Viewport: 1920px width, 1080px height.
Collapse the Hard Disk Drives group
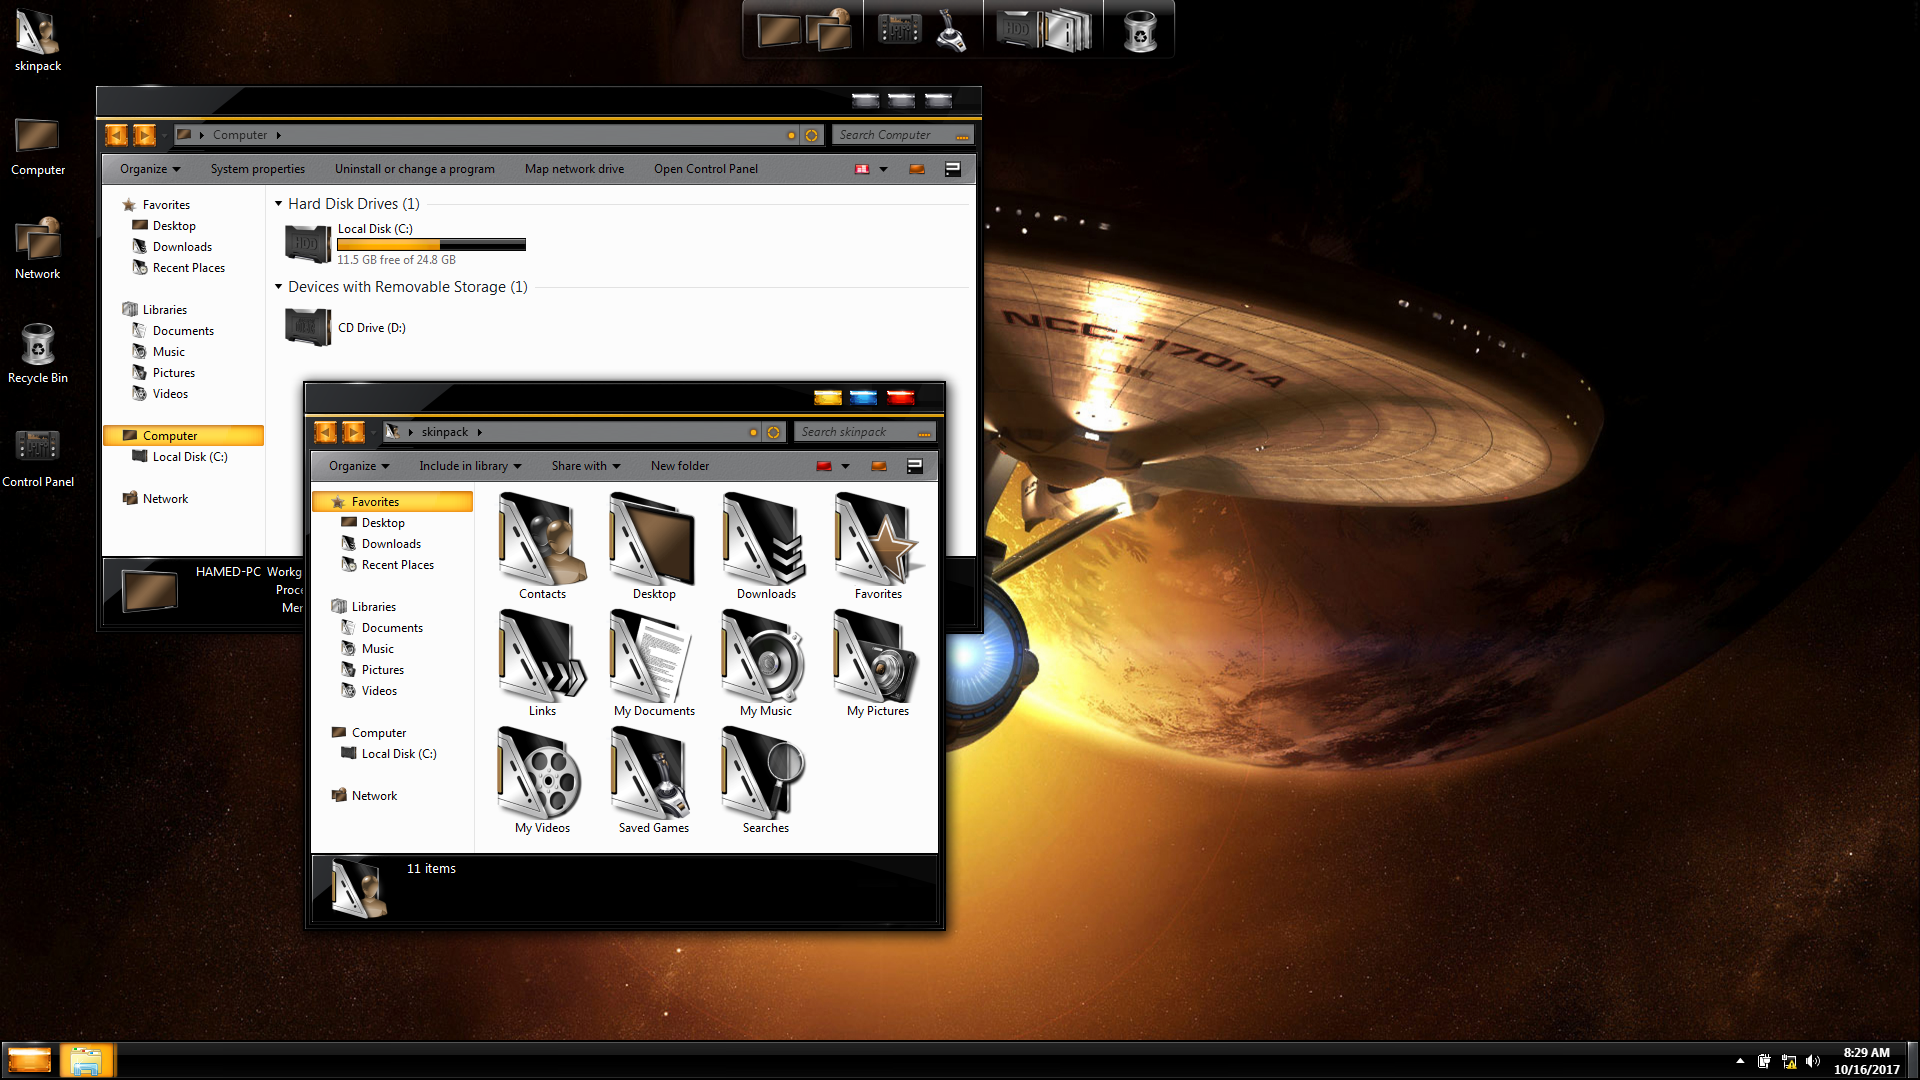click(279, 204)
